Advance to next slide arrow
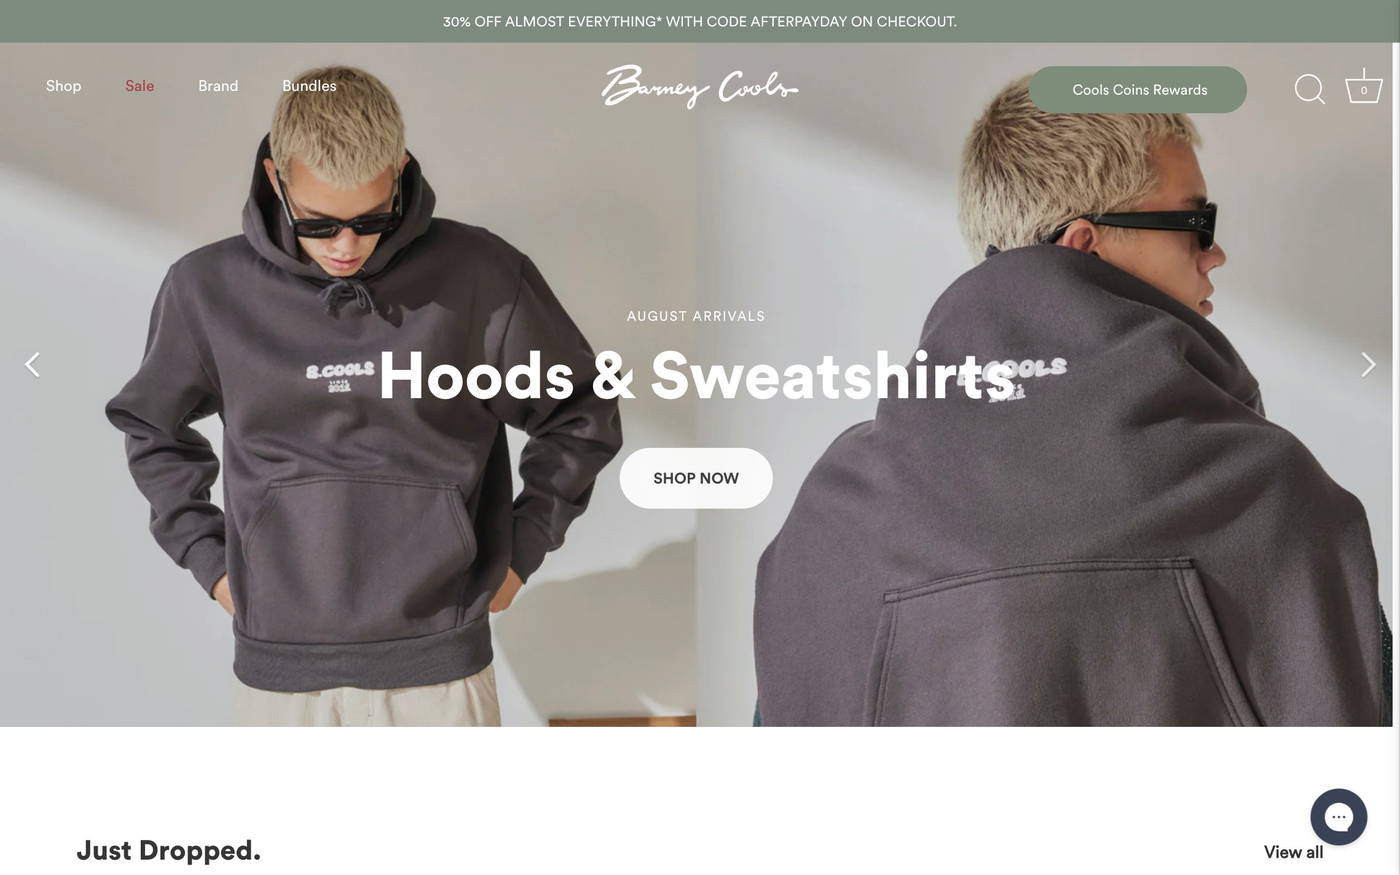This screenshot has width=1400, height=875. coord(1368,365)
